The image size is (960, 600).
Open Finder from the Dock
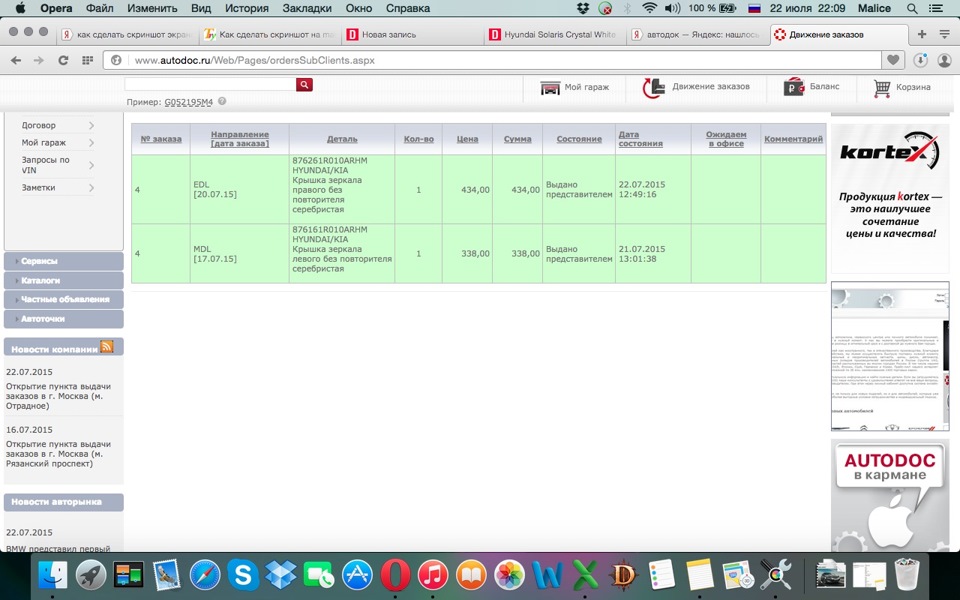click(53, 576)
